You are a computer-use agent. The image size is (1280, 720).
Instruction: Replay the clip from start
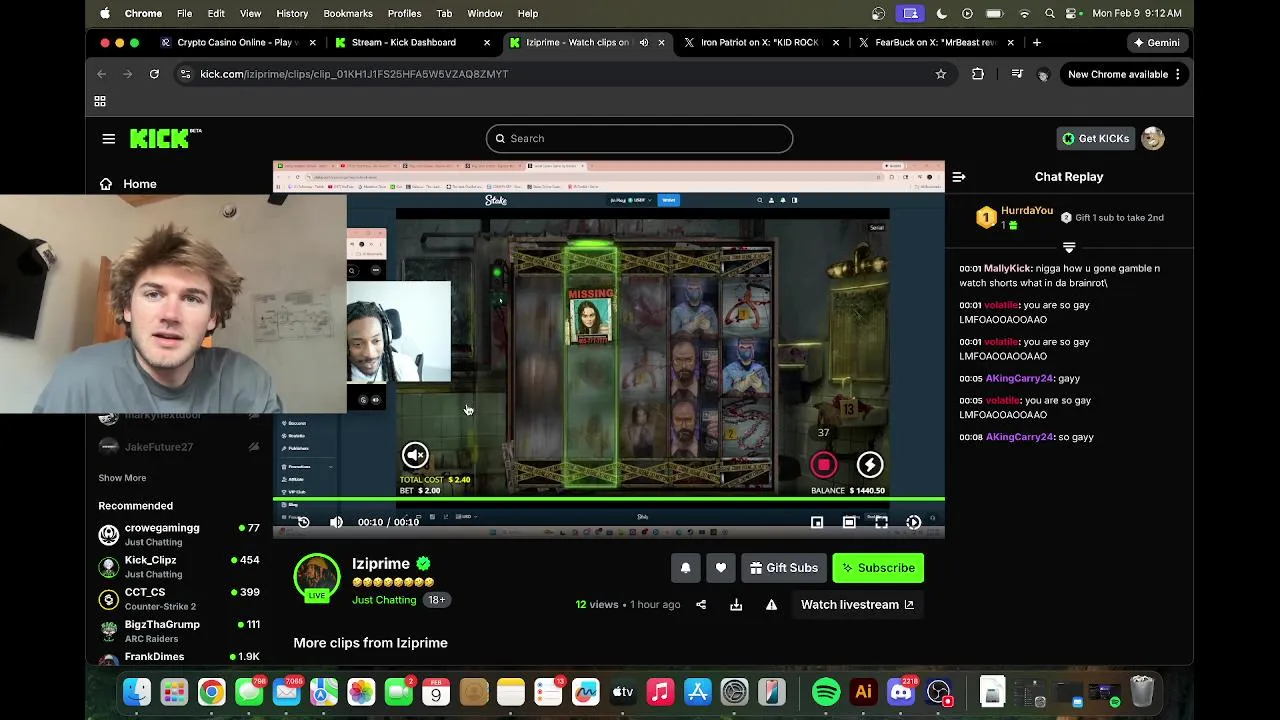tap(304, 522)
